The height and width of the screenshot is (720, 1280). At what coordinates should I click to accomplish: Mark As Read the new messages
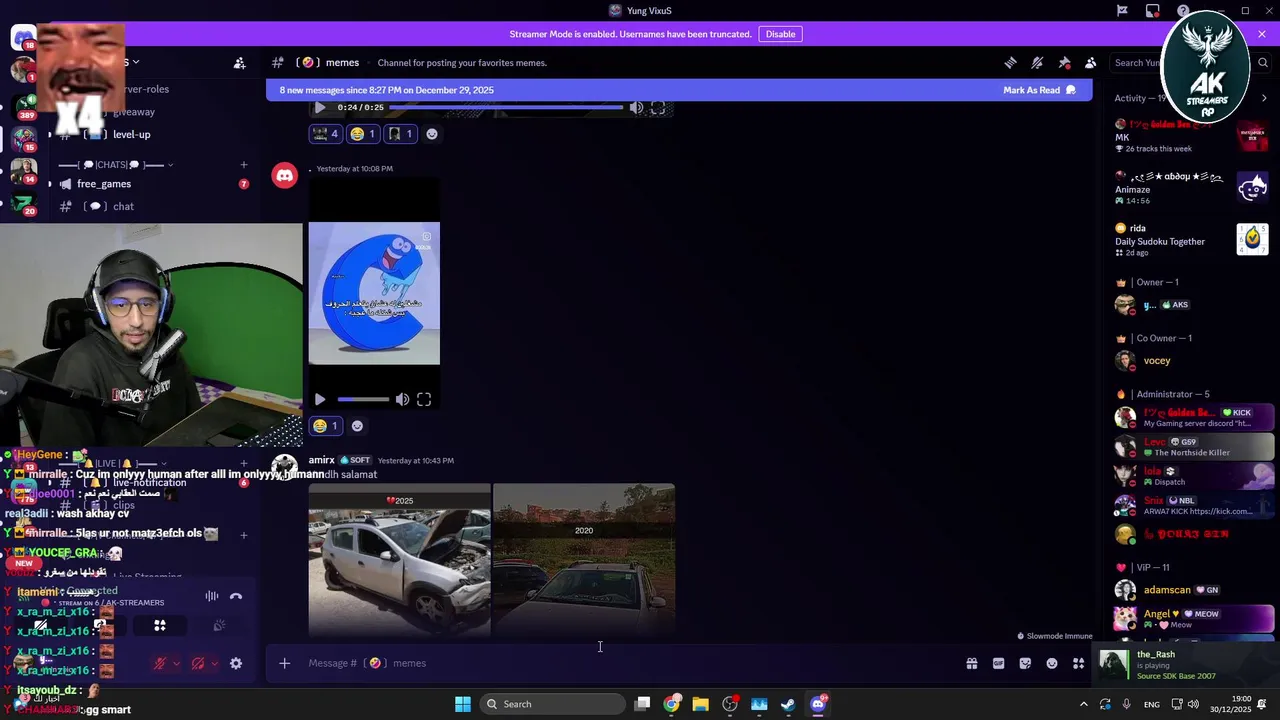[1039, 90]
